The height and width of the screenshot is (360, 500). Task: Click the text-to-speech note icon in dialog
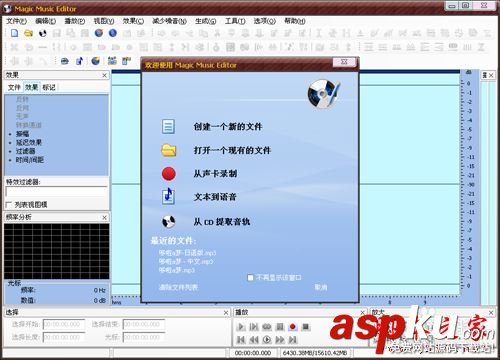[168, 196]
